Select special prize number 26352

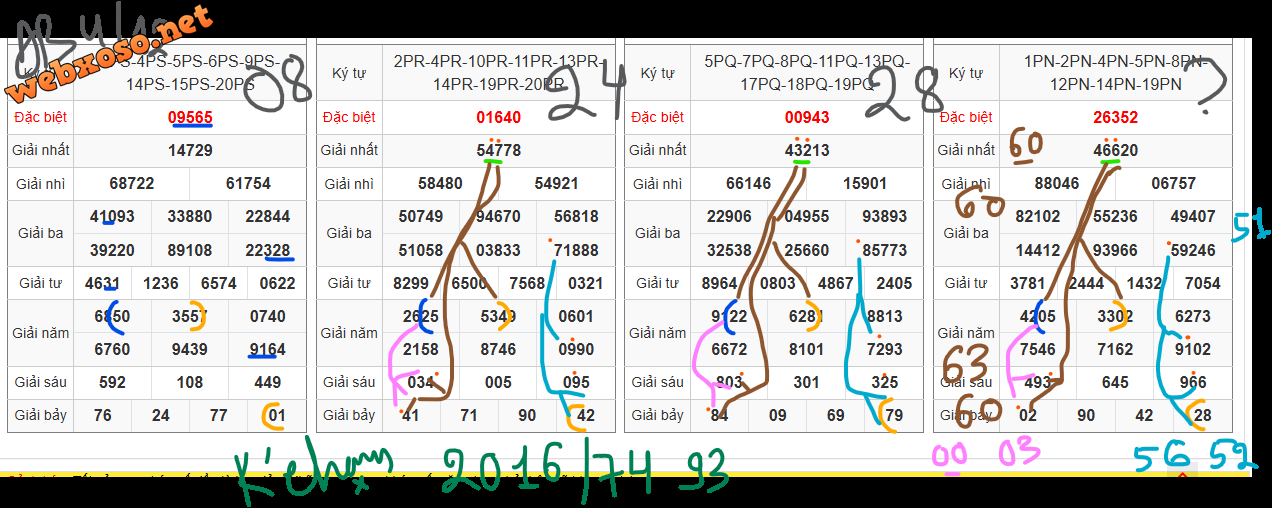[x=1115, y=118]
